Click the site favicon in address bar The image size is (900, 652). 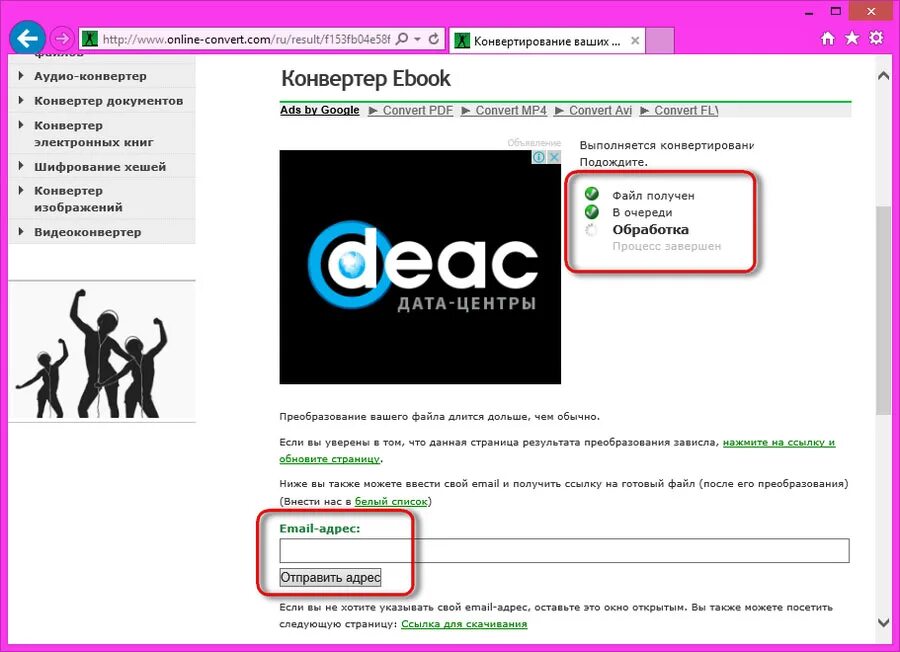(x=90, y=39)
